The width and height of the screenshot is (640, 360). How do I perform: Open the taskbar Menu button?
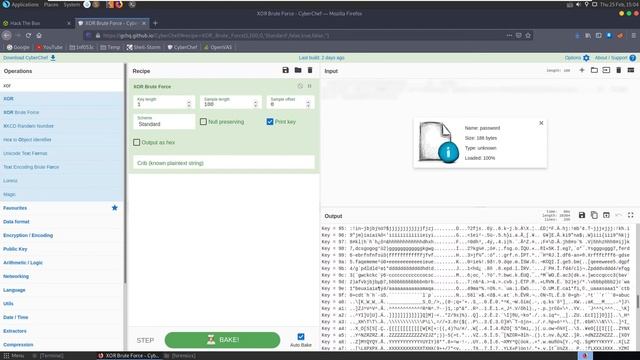point(13,356)
